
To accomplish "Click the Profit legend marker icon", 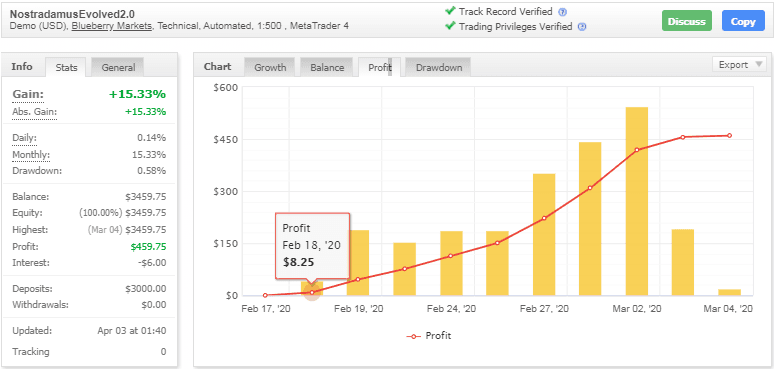I will (x=414, y=336).
